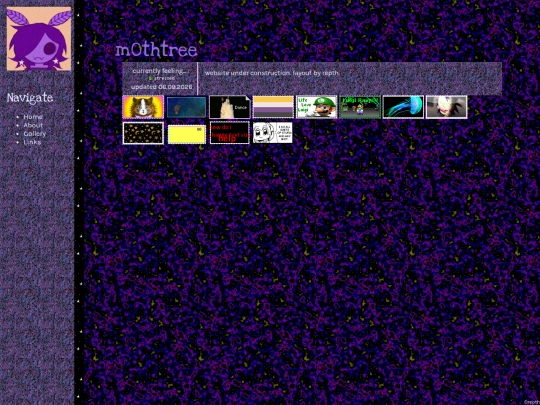
Task: Click the Life Love Luigi stamp
Action: pyautogui.click(x=317, y=107)
